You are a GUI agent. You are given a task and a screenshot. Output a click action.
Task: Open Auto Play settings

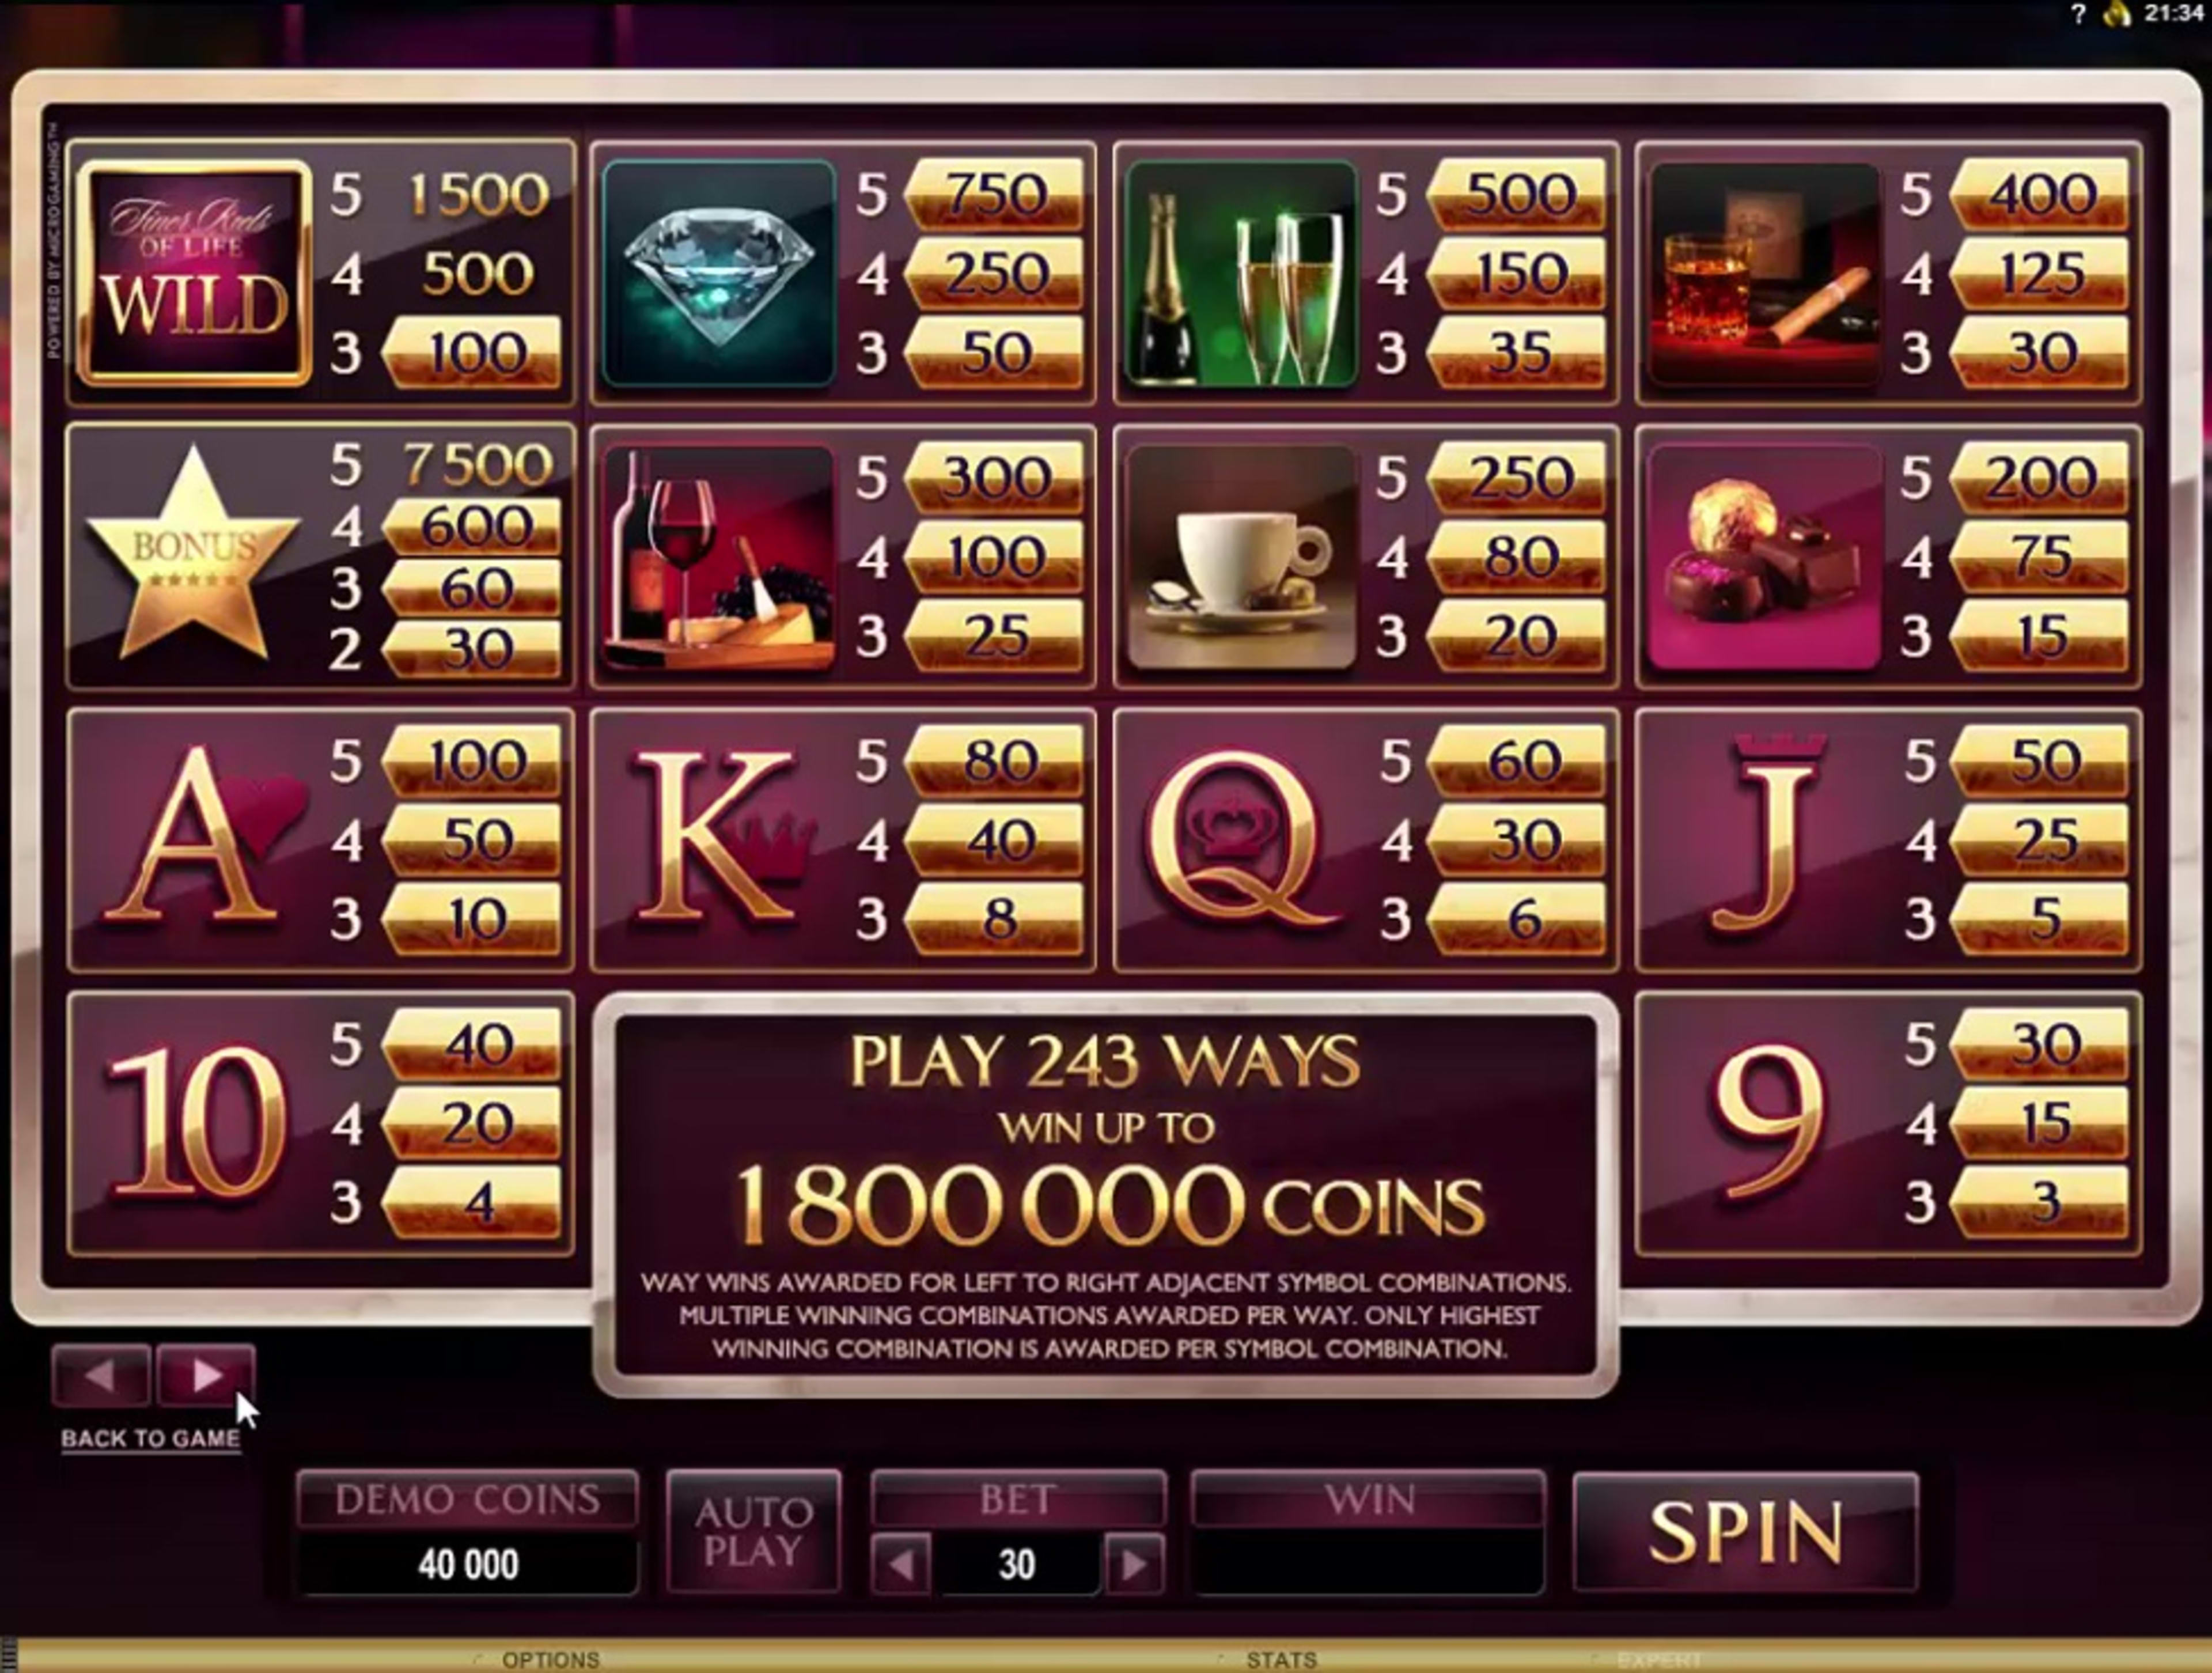tap(753, 1530)
